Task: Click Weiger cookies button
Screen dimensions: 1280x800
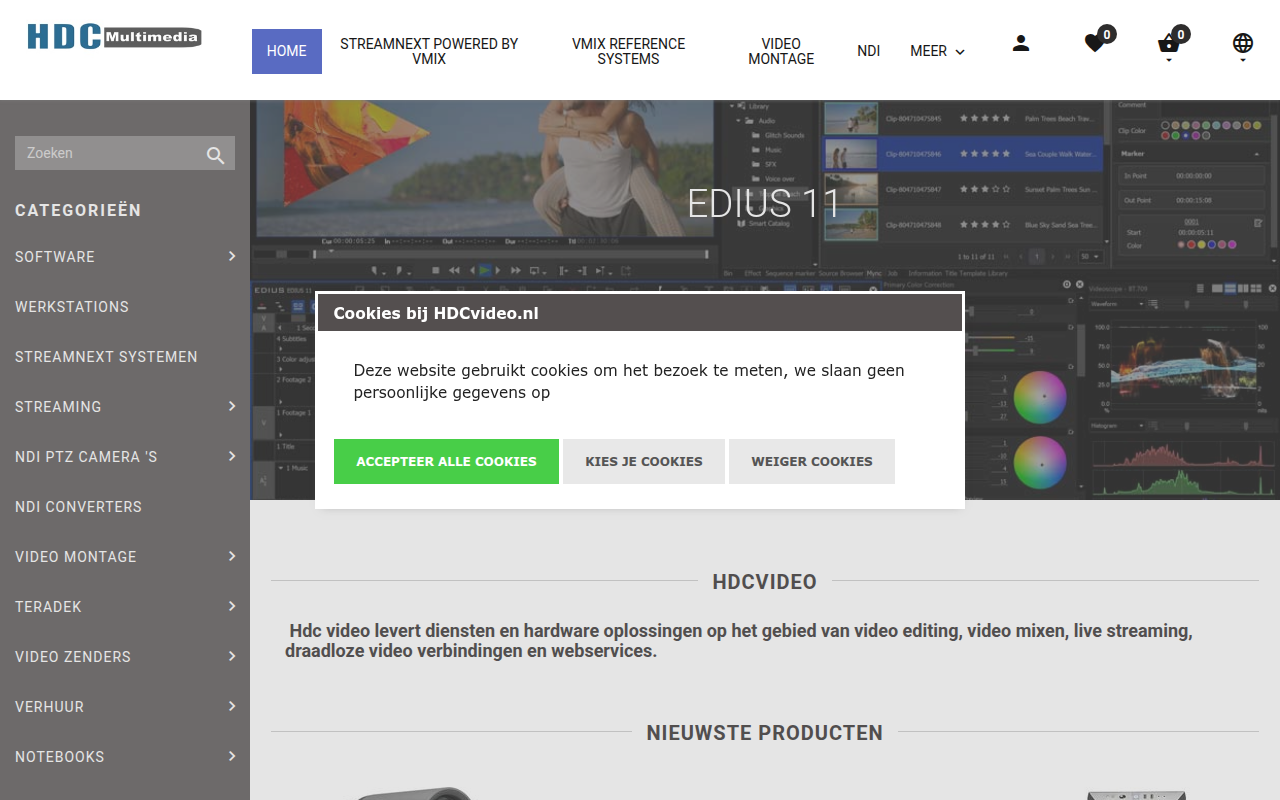Action: (812, 461)
